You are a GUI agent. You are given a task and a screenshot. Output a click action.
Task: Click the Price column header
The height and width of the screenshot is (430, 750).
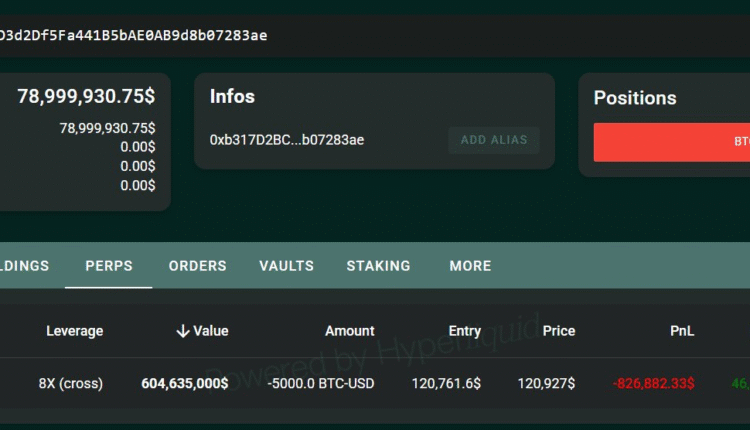click(x=559, y=331)
